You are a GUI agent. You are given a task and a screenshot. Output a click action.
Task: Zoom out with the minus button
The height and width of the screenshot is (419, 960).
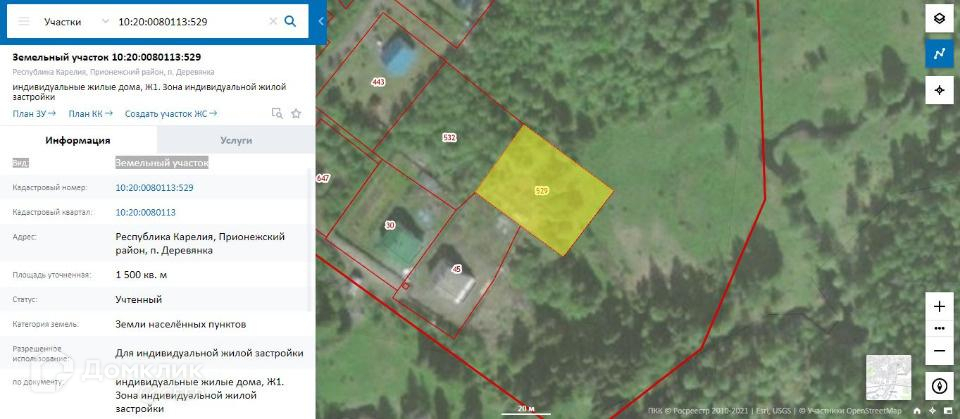(939, 352)
